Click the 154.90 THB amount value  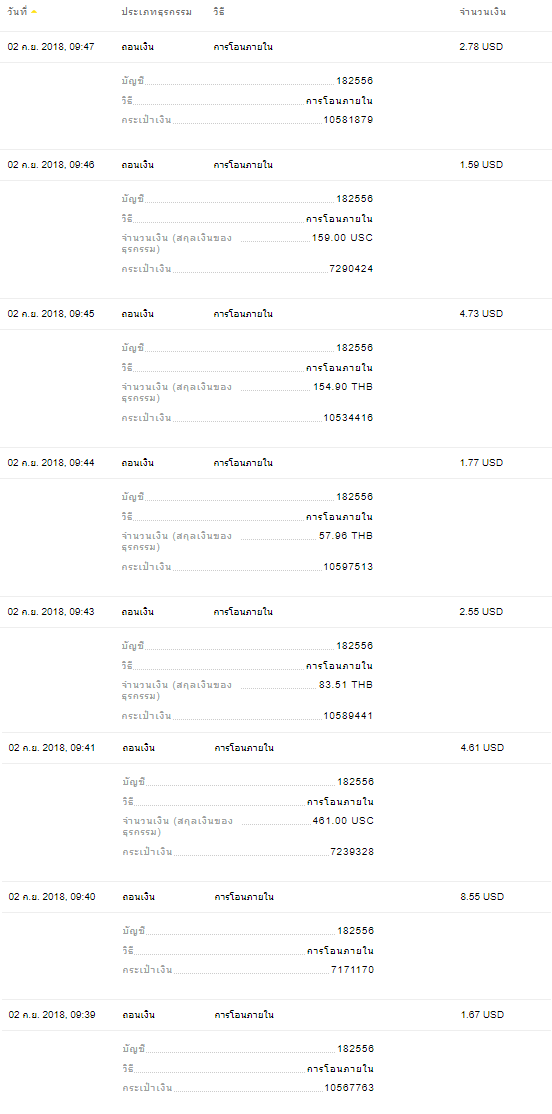point(343,386)
